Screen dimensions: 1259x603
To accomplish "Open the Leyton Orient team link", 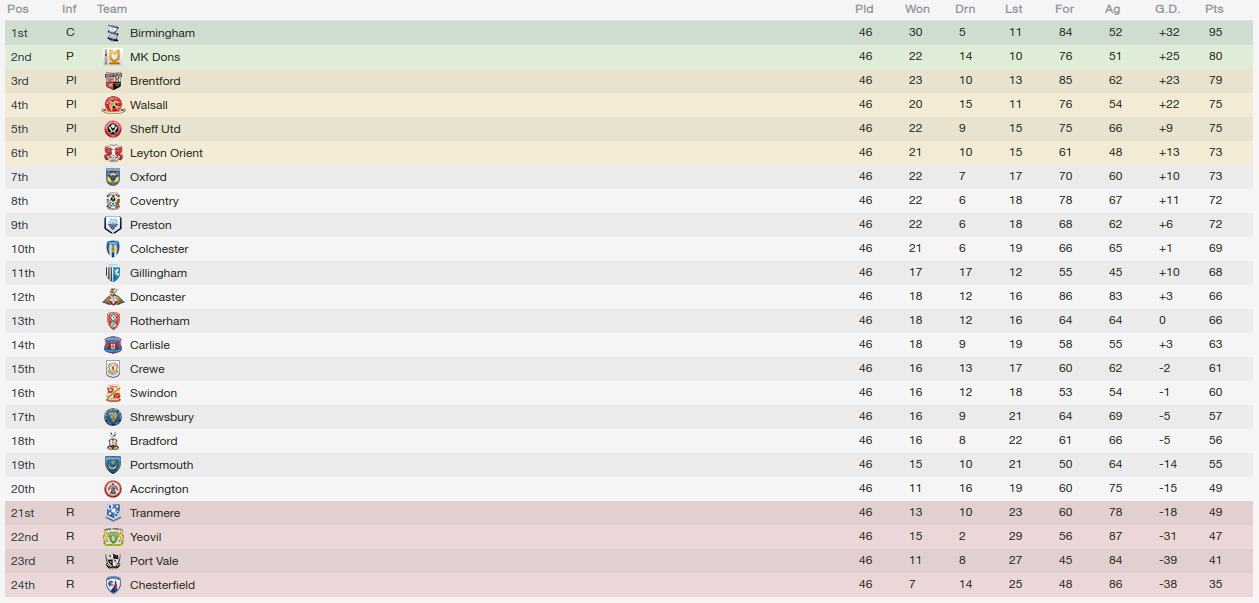I will (166, 153).
